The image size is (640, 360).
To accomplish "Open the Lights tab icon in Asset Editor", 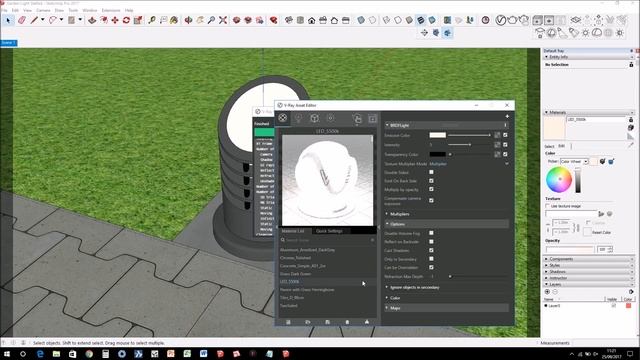I will tap(298, 118).
